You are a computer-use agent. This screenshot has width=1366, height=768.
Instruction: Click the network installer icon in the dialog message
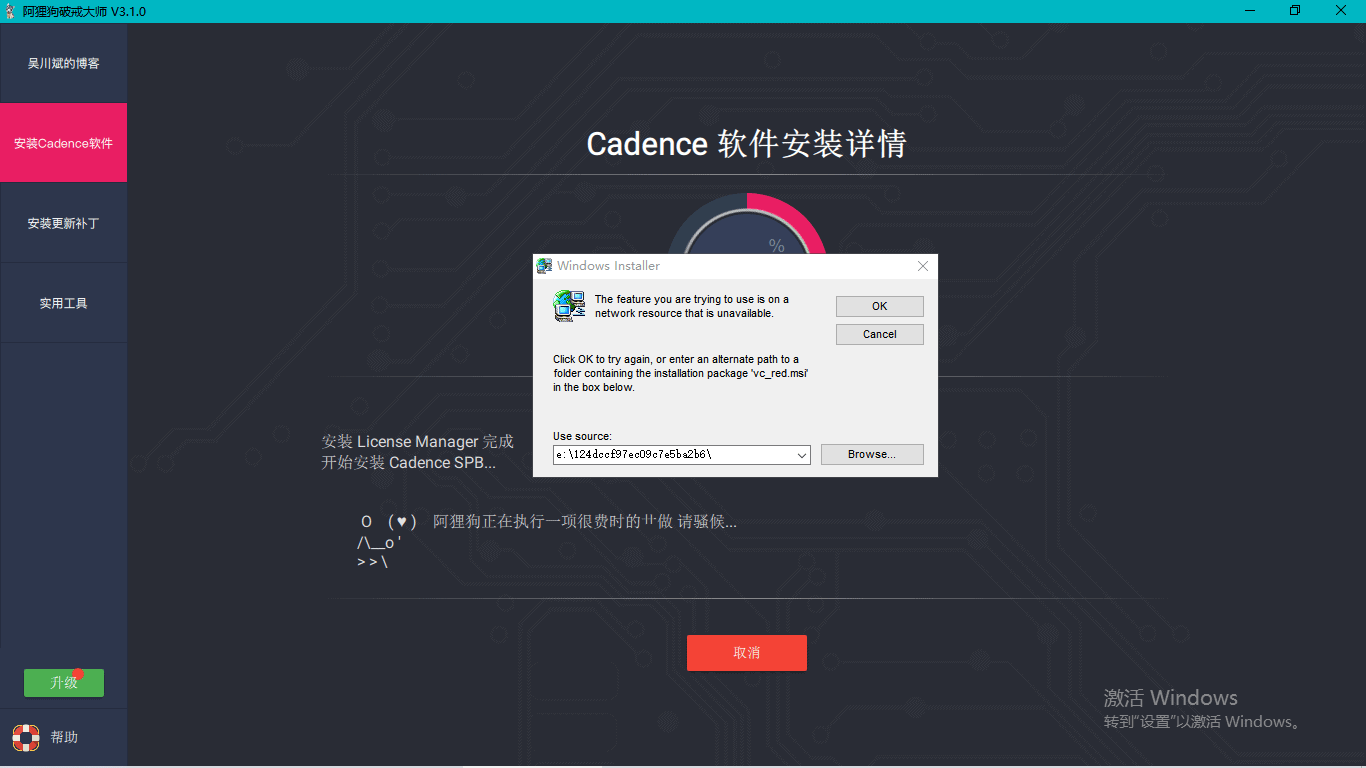click(570, 306)
